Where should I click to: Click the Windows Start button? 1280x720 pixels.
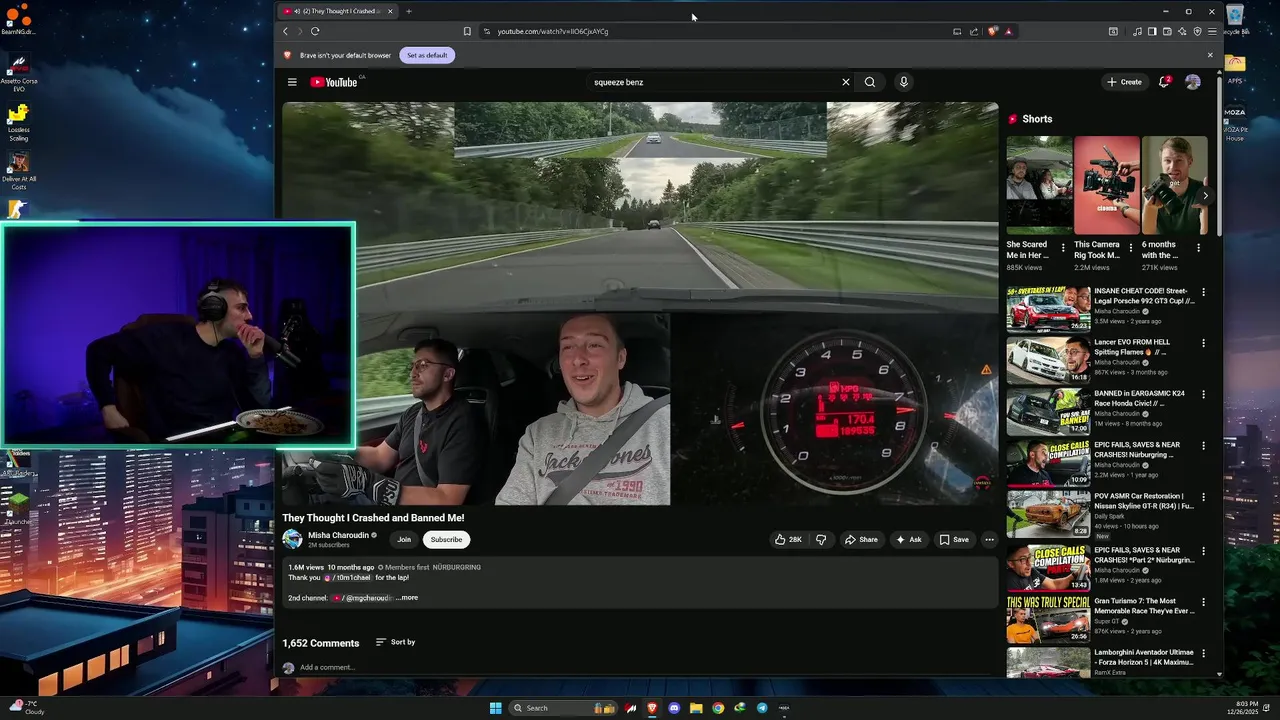tap(495, 708)
